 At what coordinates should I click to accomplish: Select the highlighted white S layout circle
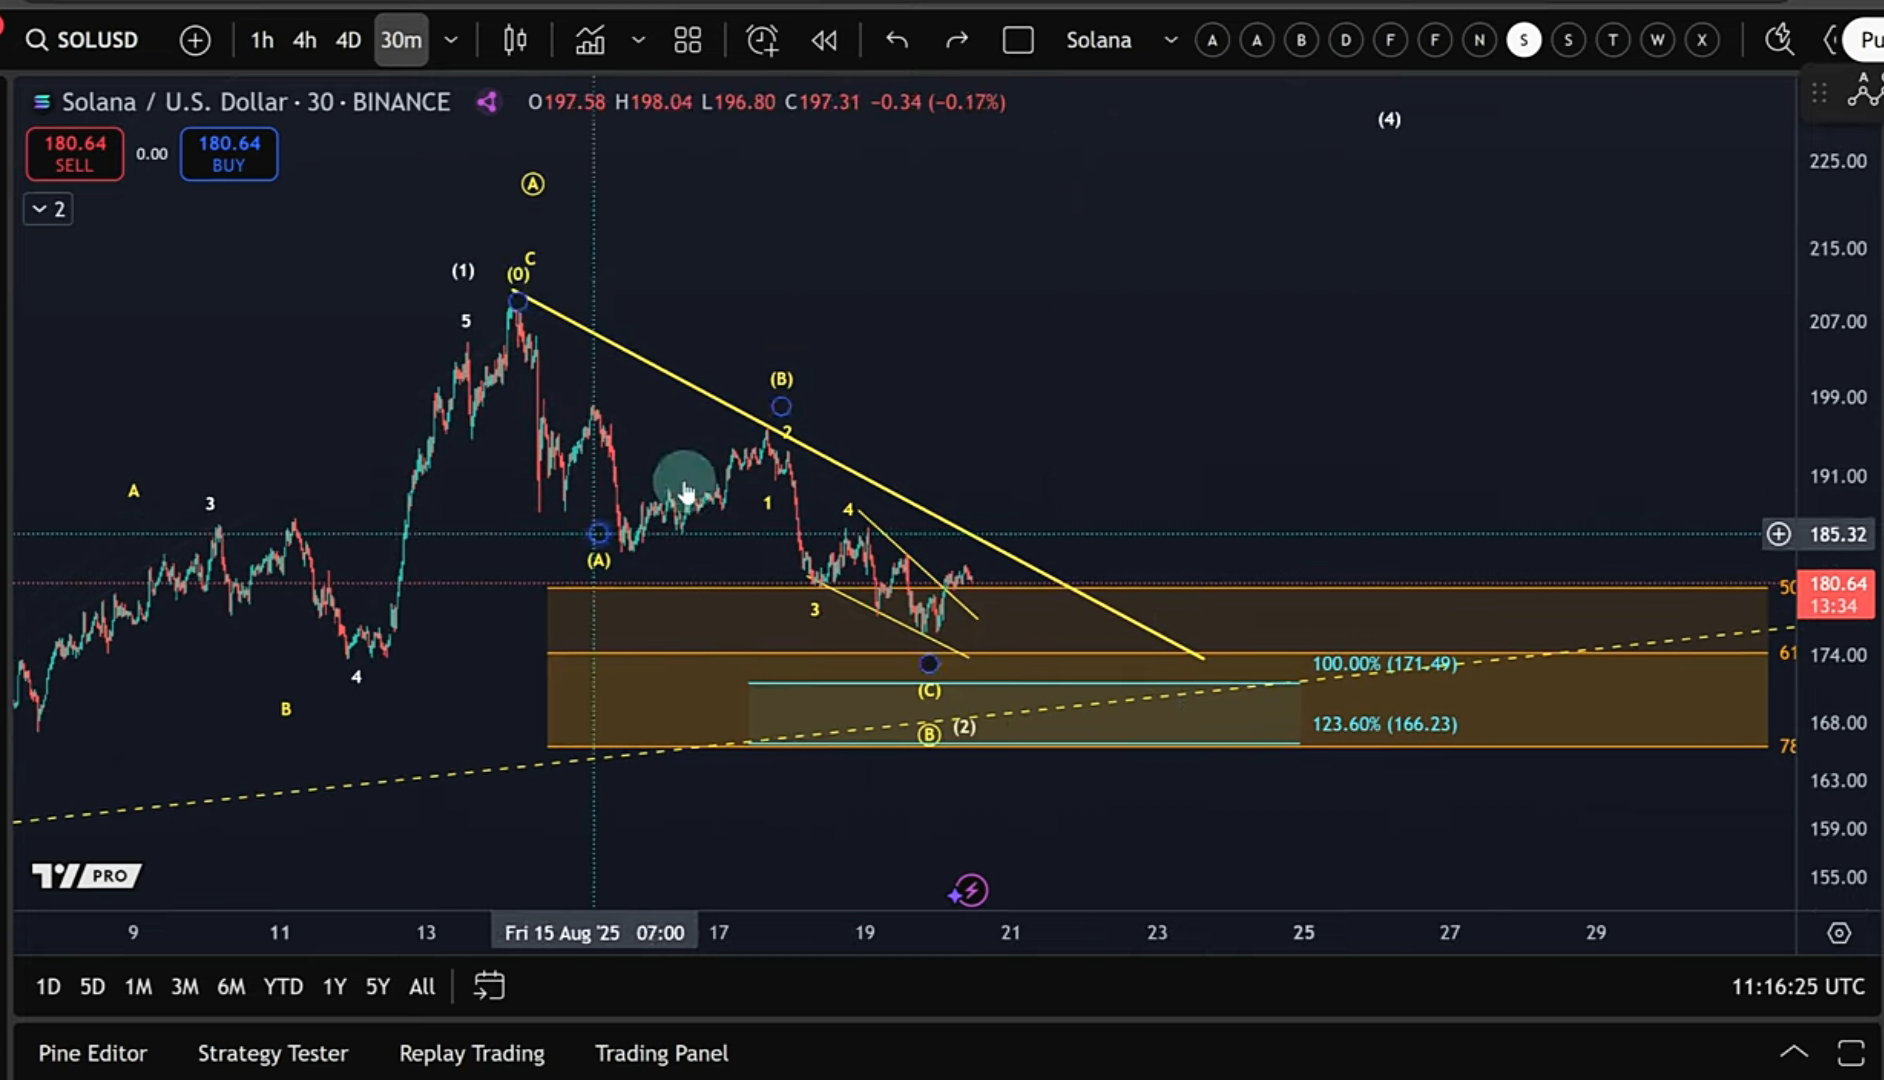point(1524,40)
